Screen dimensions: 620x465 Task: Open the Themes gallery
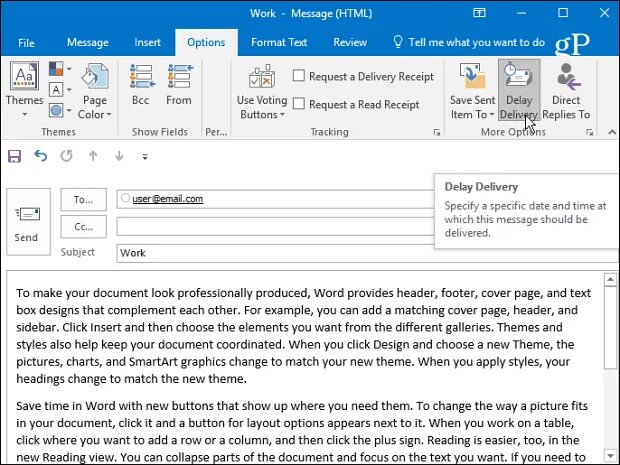coord(24,90)
